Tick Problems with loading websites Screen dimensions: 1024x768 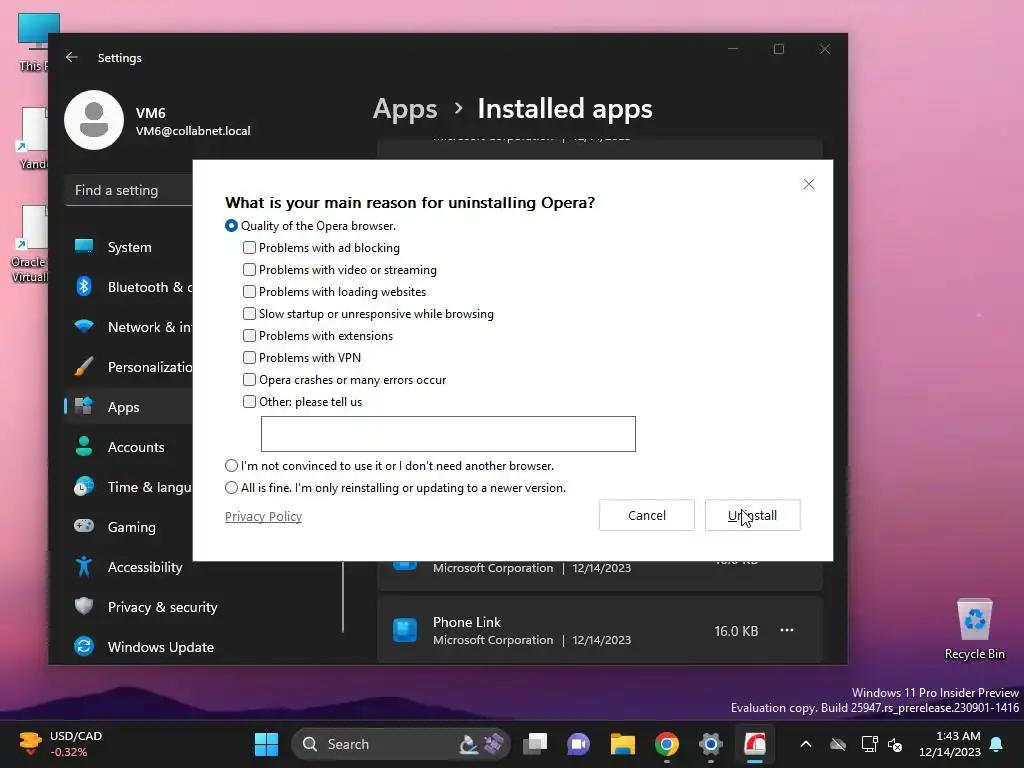249,292
